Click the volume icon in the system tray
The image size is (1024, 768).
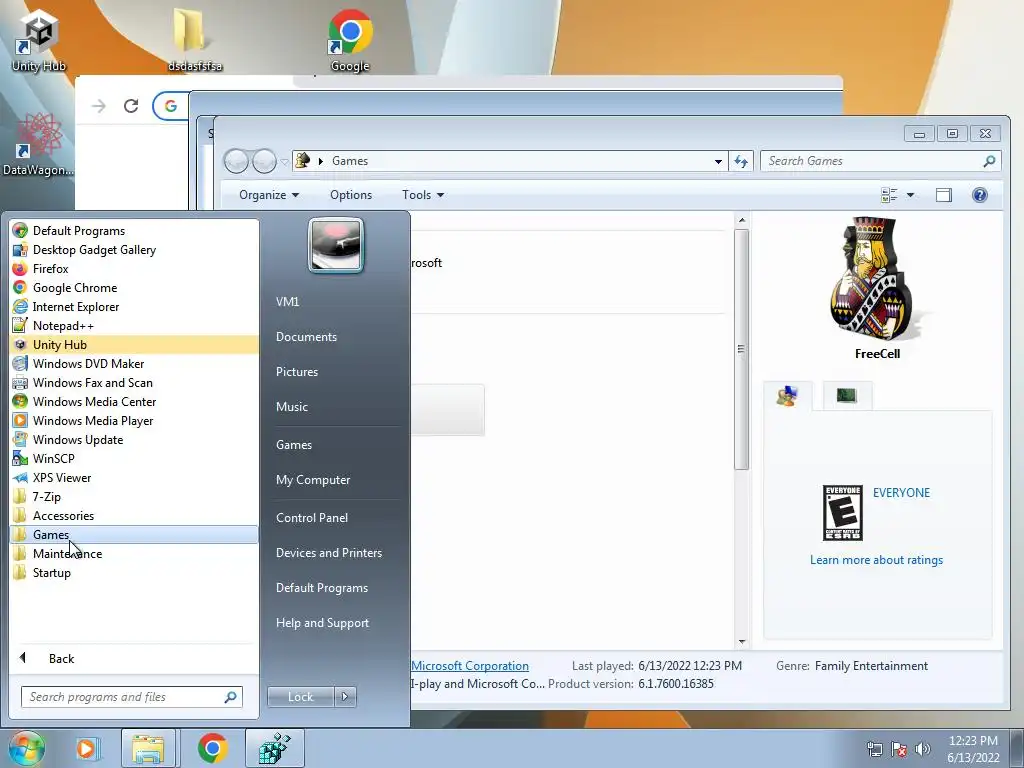point(923,749)
